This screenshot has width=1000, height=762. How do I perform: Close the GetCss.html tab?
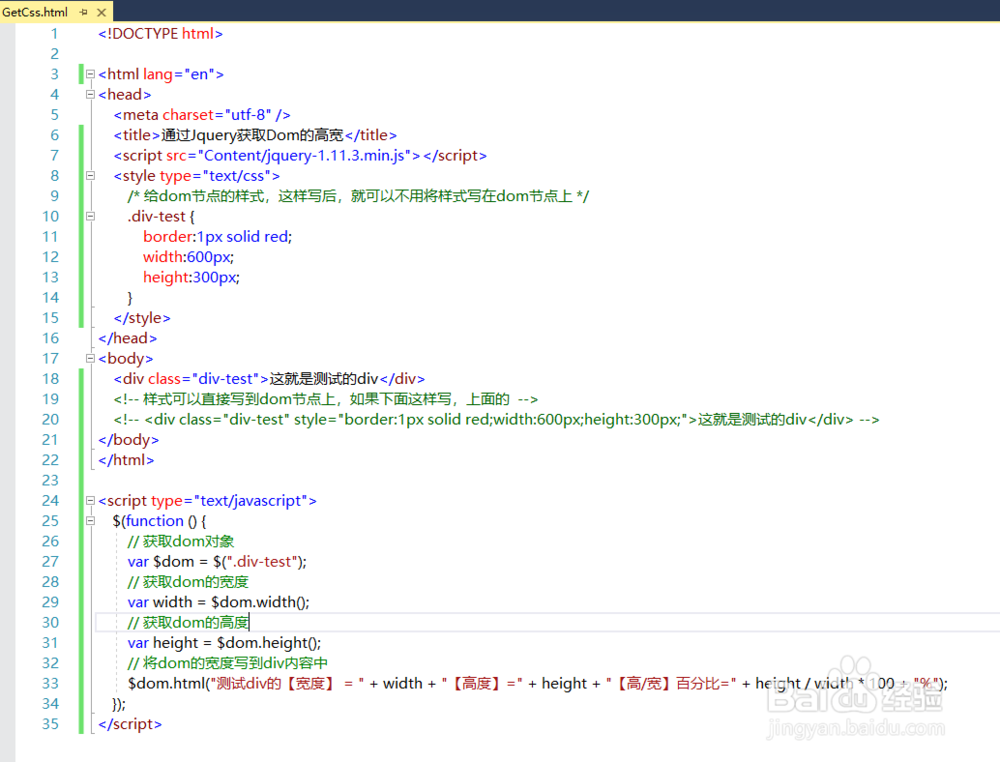pyautogui.click(x=101, y=12)
